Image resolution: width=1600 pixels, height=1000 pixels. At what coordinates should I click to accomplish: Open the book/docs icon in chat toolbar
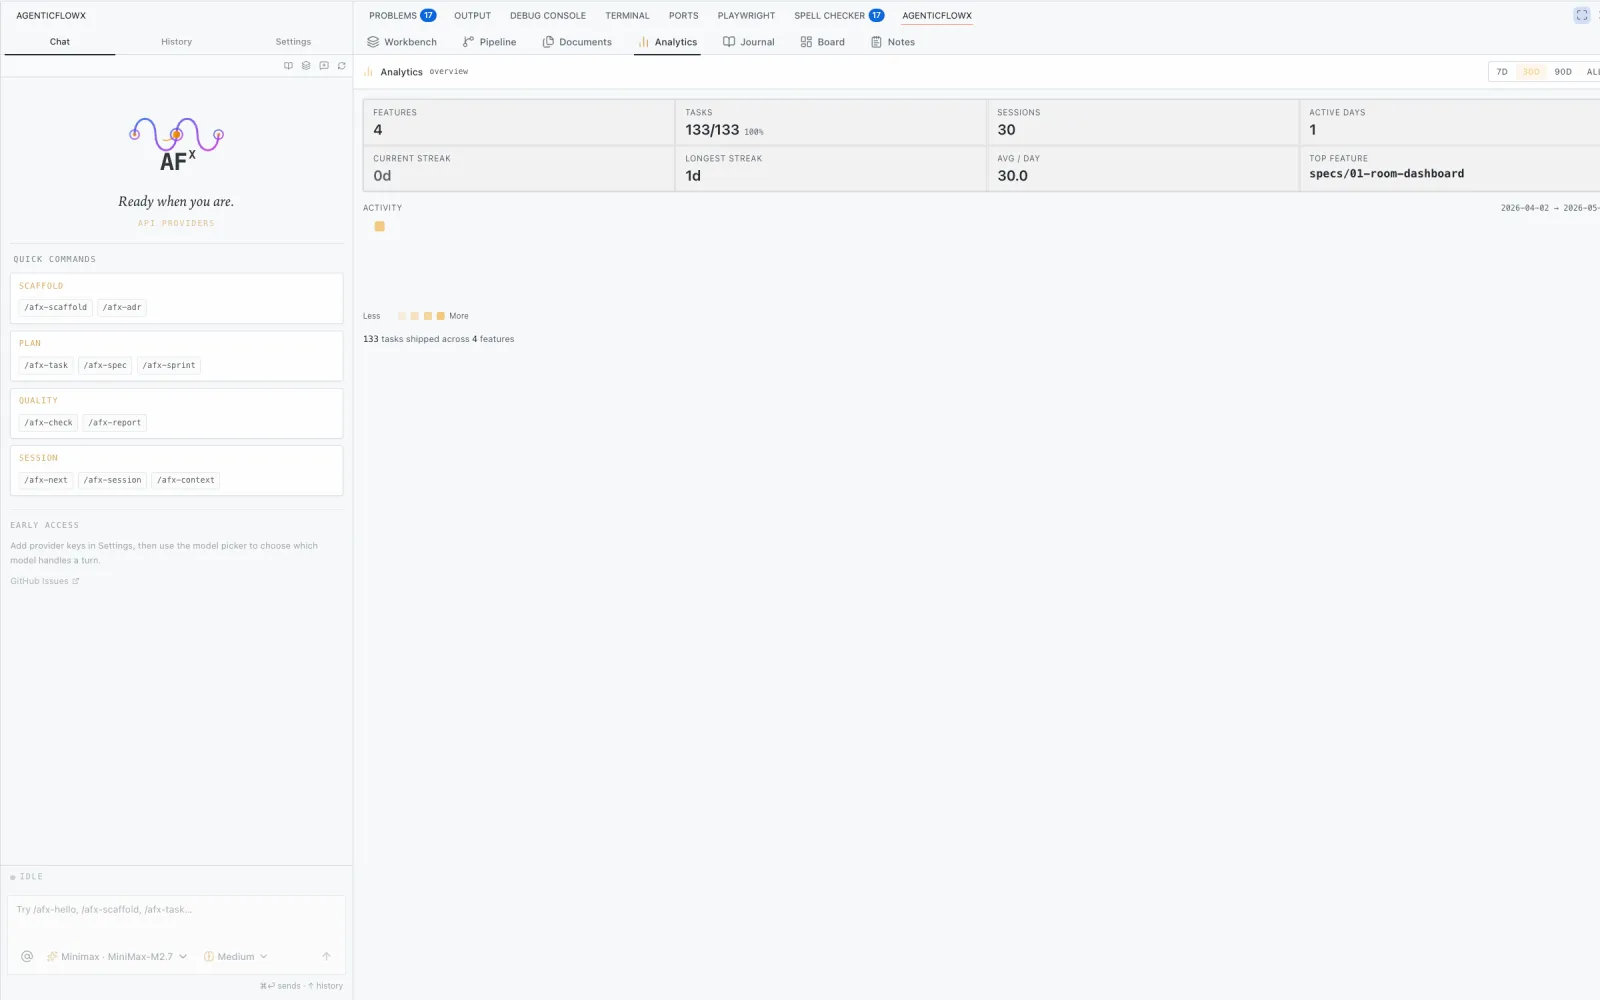point(288,66)
